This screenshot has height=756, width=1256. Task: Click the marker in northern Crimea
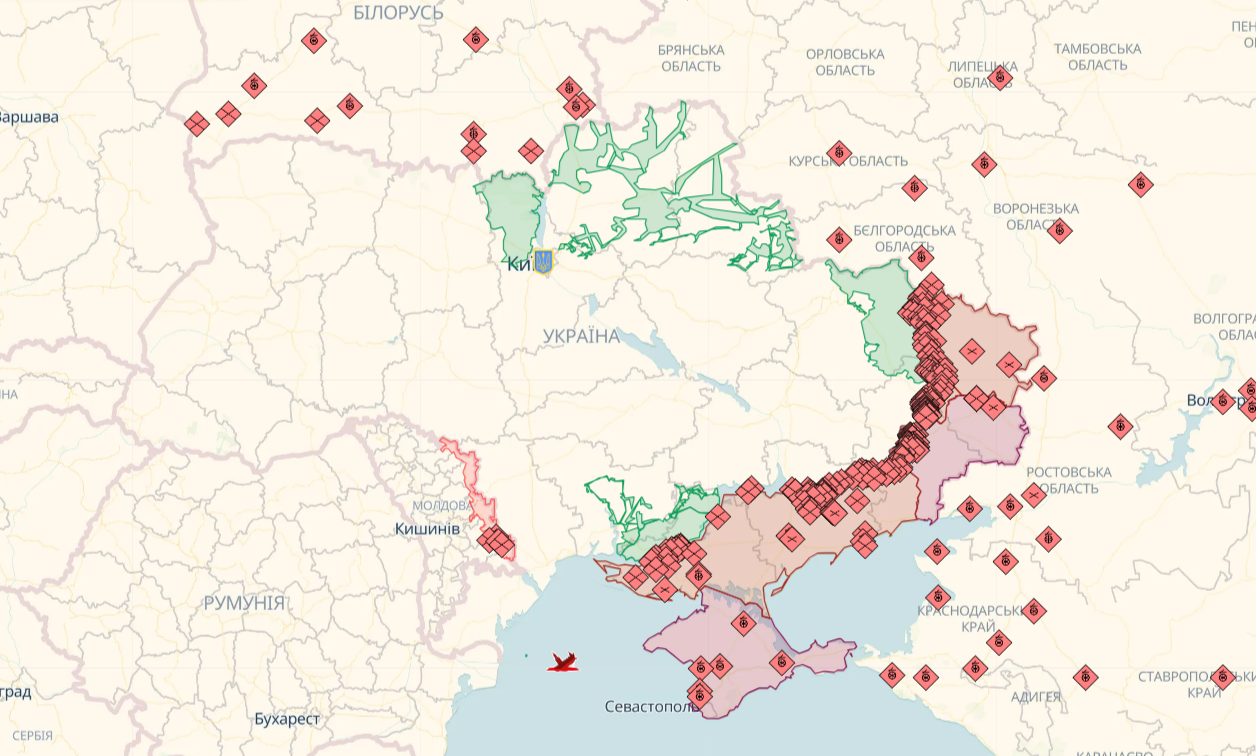[x=742, y=623]
